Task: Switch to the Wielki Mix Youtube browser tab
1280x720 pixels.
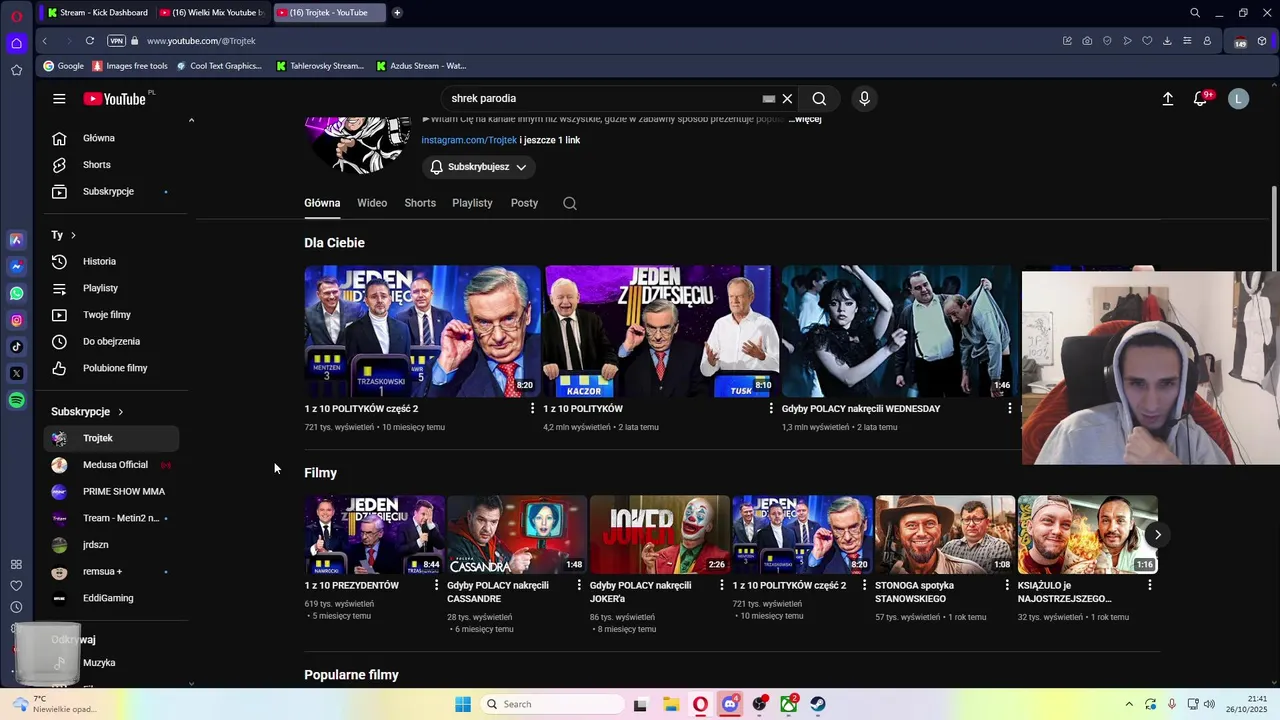Action: (x=212, y=13)
